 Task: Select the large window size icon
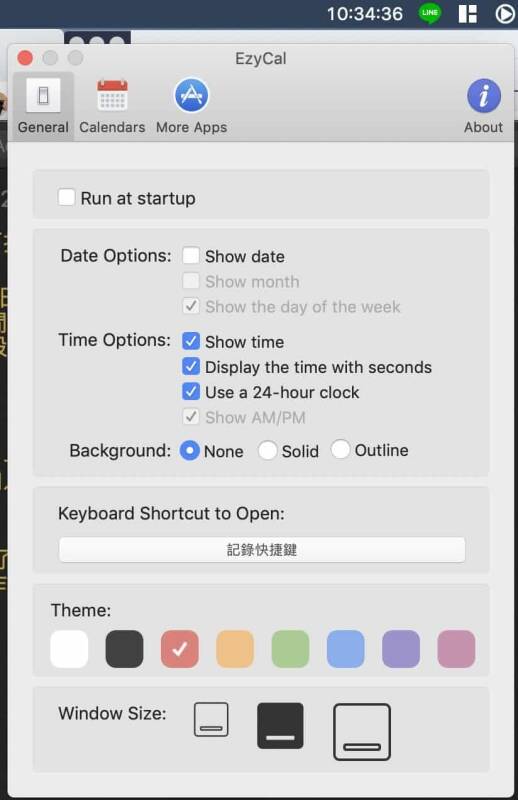pos(362,732)
